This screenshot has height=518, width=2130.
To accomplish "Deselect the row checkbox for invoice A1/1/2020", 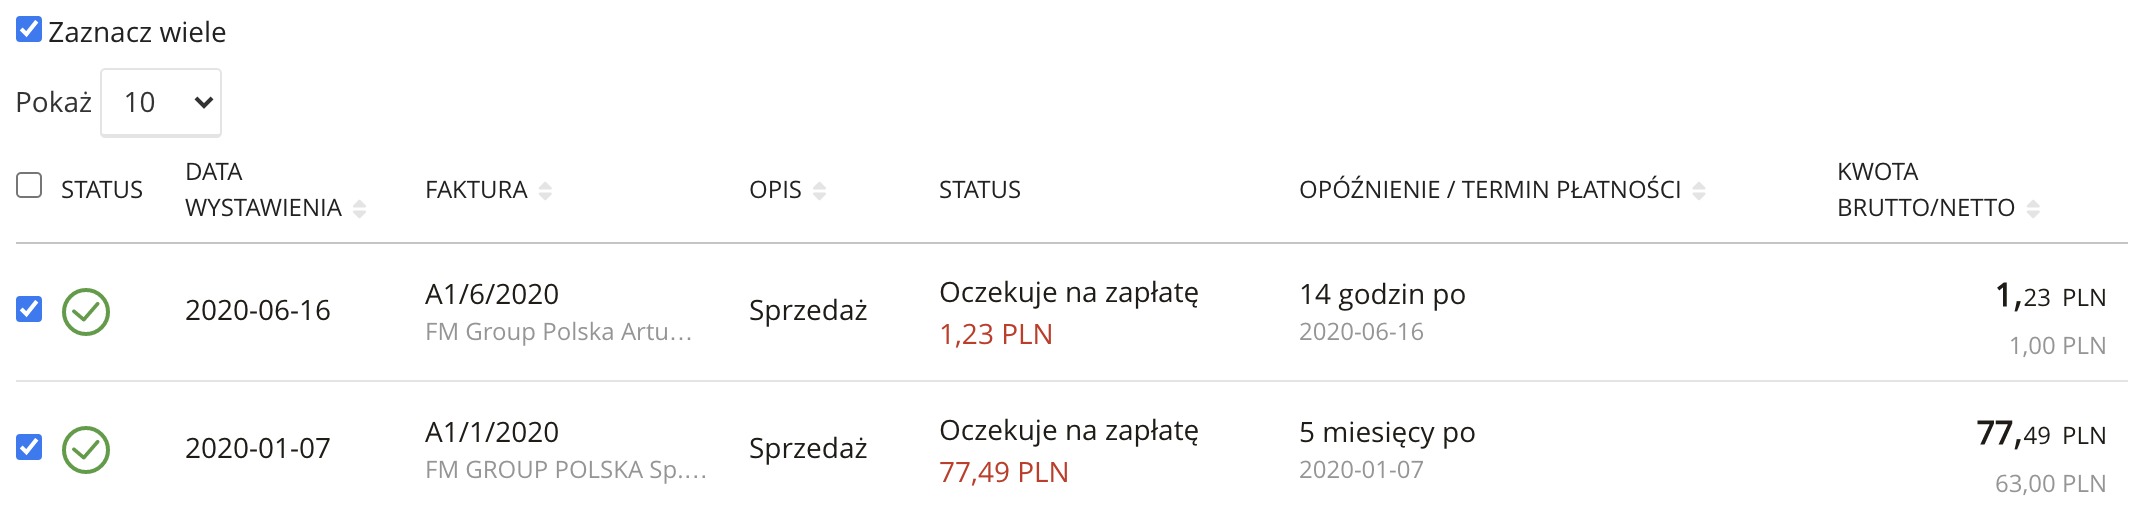I will point(29,447).
